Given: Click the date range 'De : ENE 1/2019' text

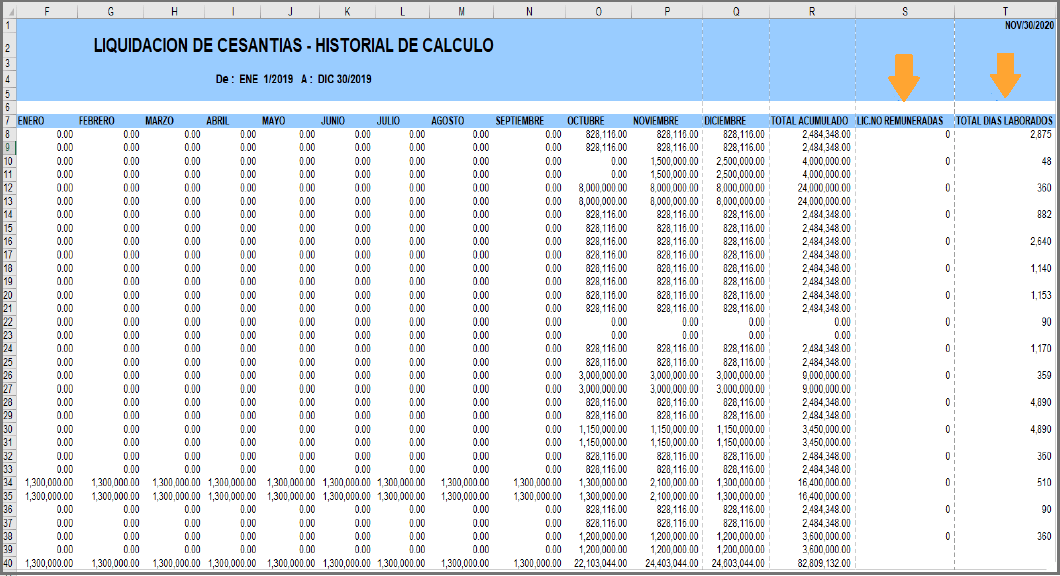Looking at the screenshot, I should 254,79.
